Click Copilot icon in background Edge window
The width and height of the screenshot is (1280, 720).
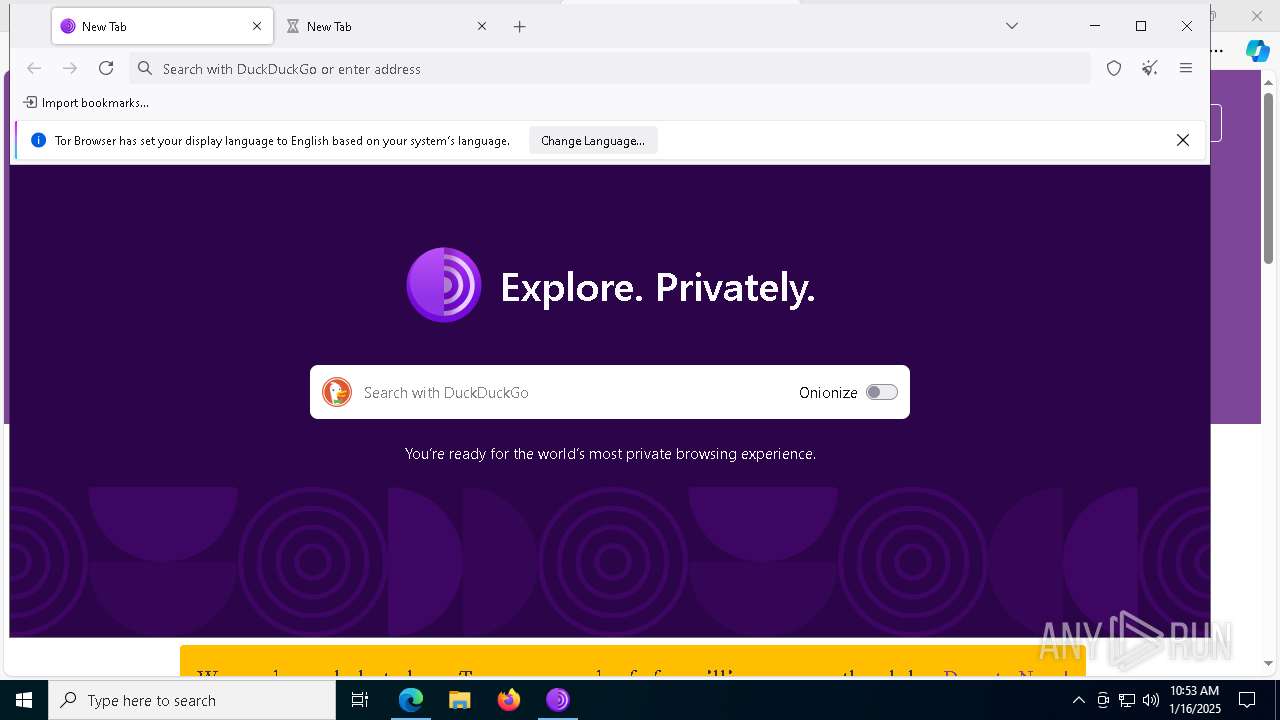(1258, 51)
